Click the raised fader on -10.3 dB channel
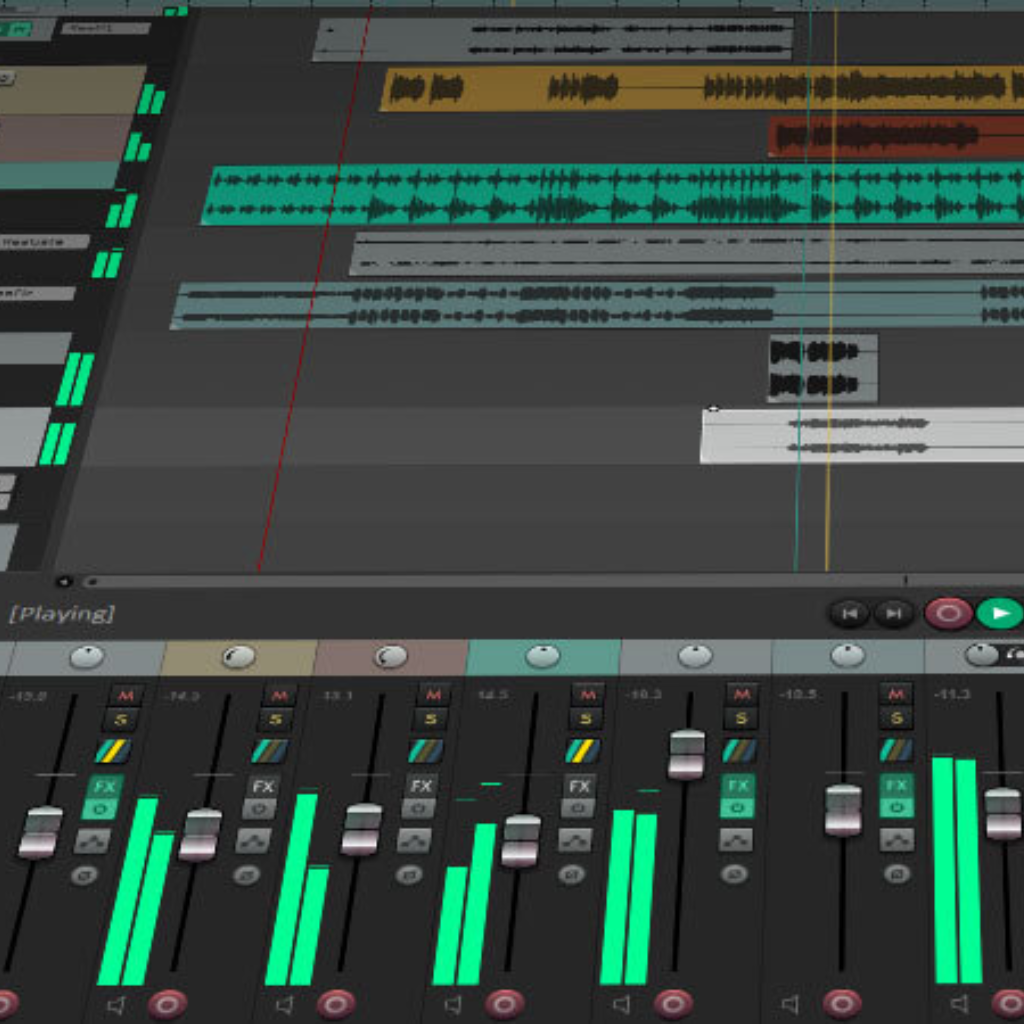The height and width of the screenshot is (1024, 1024). 687,755
